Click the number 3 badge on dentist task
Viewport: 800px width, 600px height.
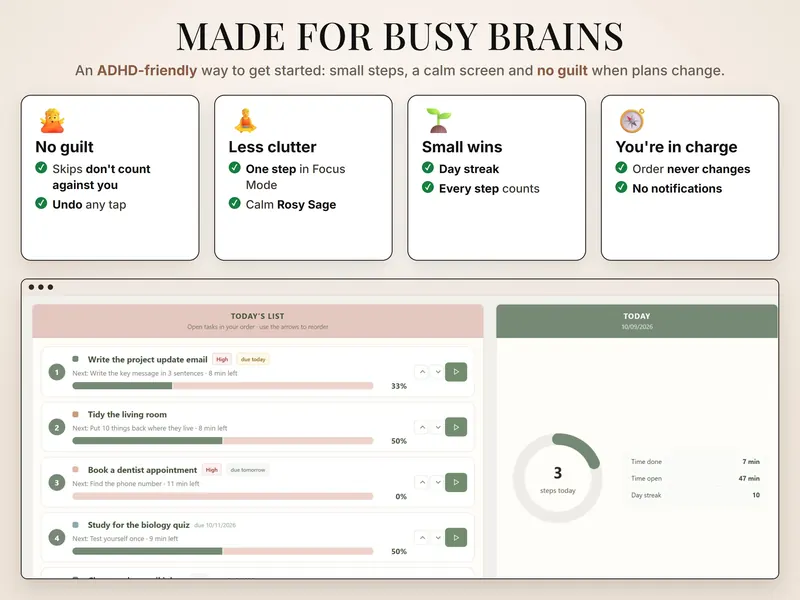pyautogui.click(x=57, y=483)
